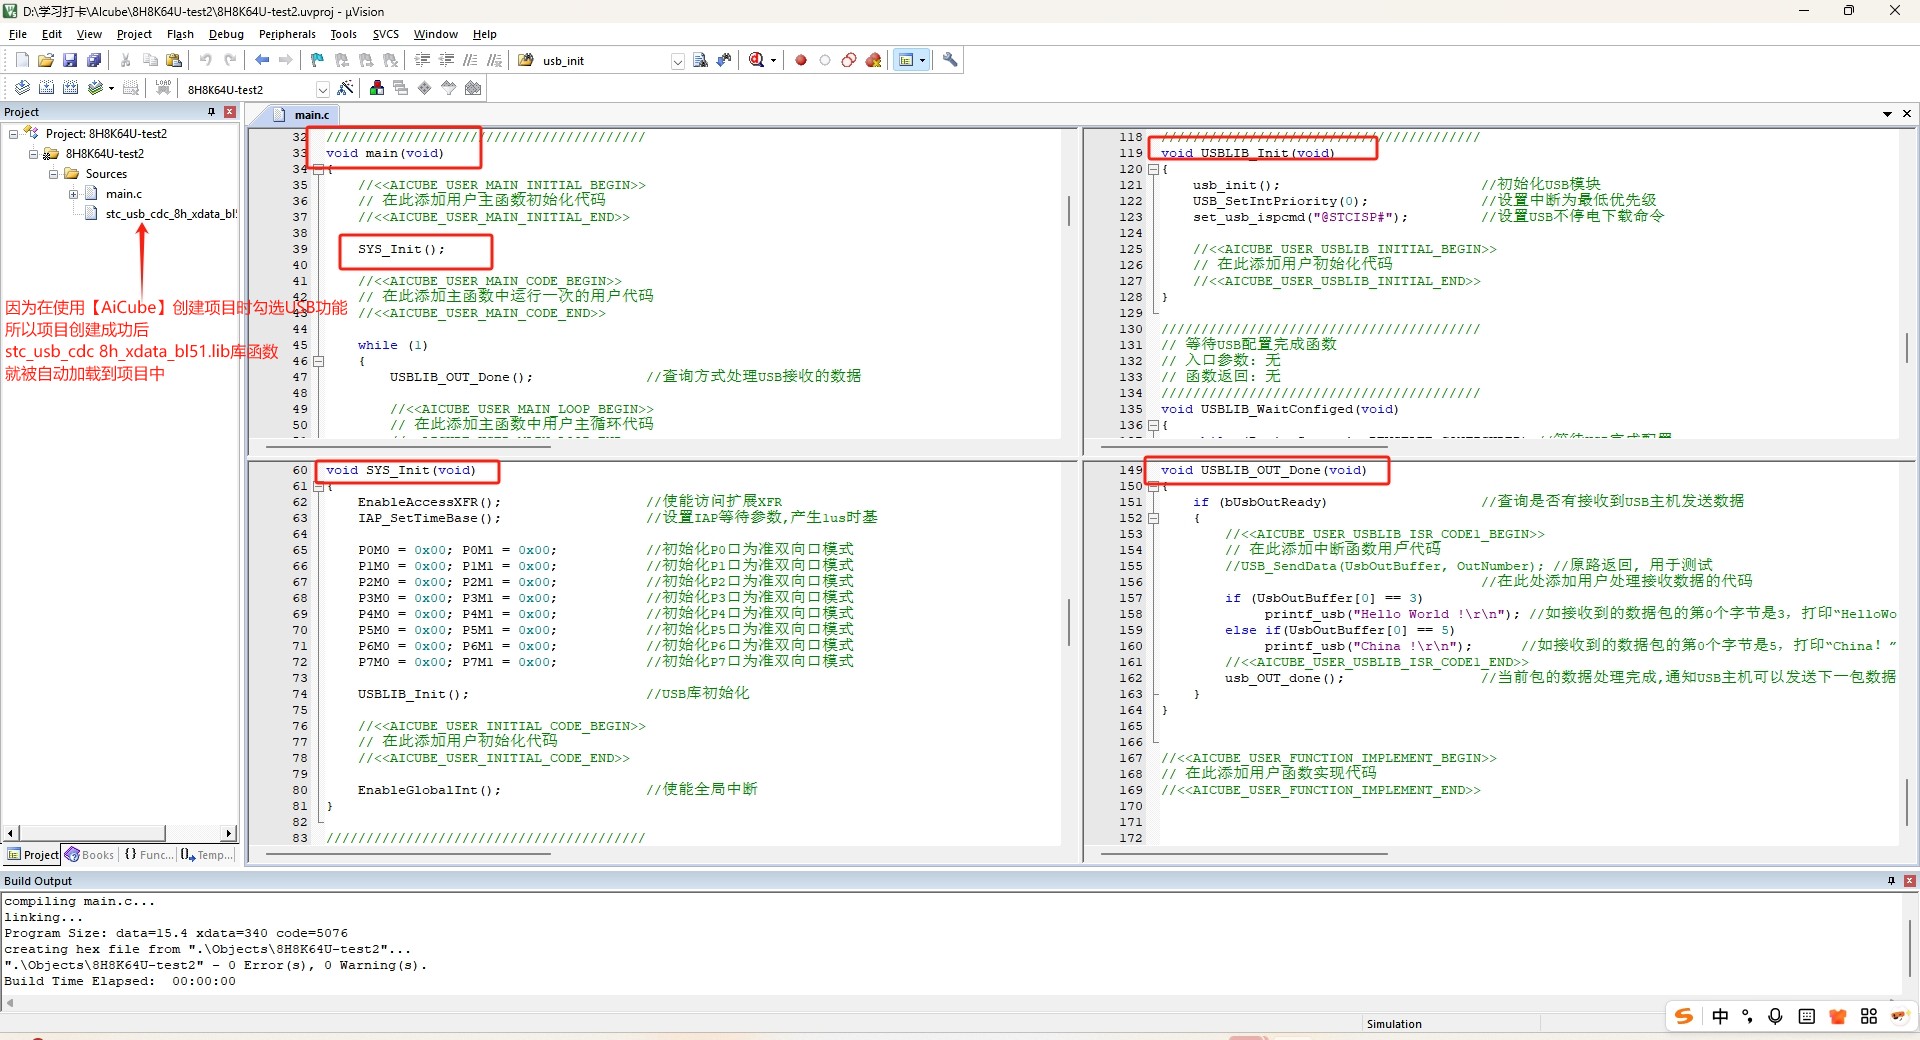Insert a bookmark at the current line
Image resolution: width=1920 pixels, height=1040 pixels.
(x=318, y=60)
